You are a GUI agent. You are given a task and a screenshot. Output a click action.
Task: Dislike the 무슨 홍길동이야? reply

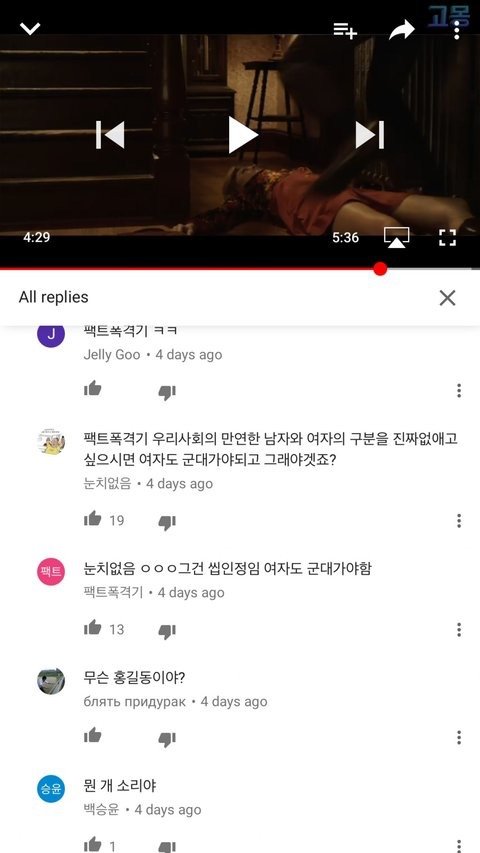click(x=167, y=739)
